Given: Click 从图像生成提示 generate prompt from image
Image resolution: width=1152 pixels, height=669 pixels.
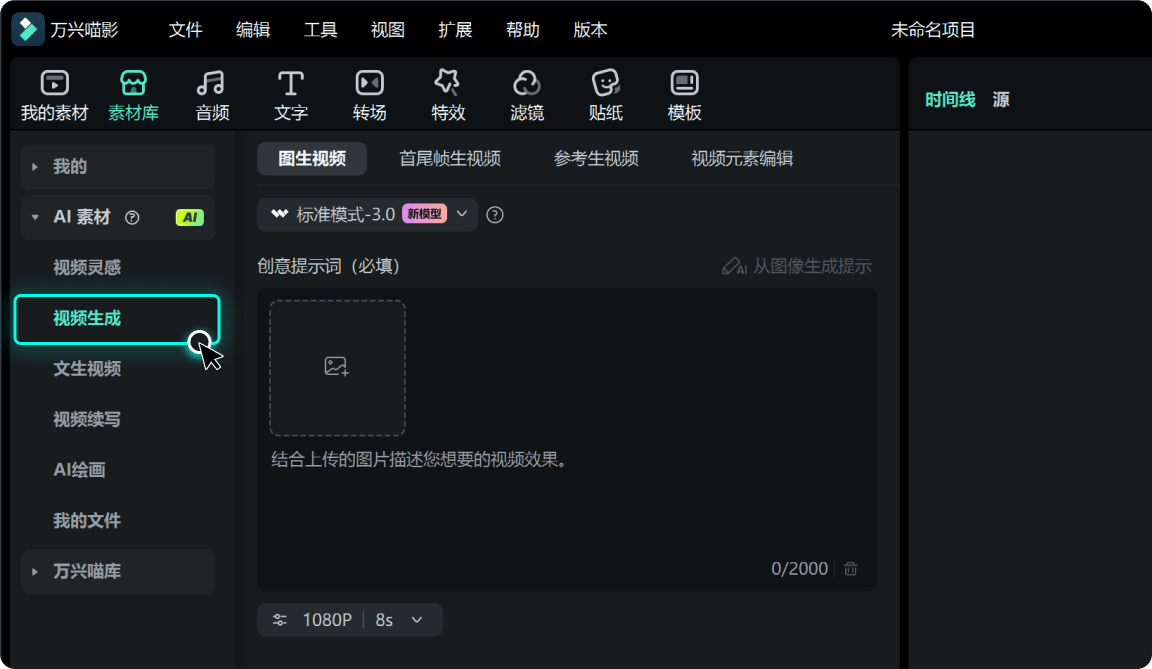Looking at the screenshot, I should coord(796,266).
